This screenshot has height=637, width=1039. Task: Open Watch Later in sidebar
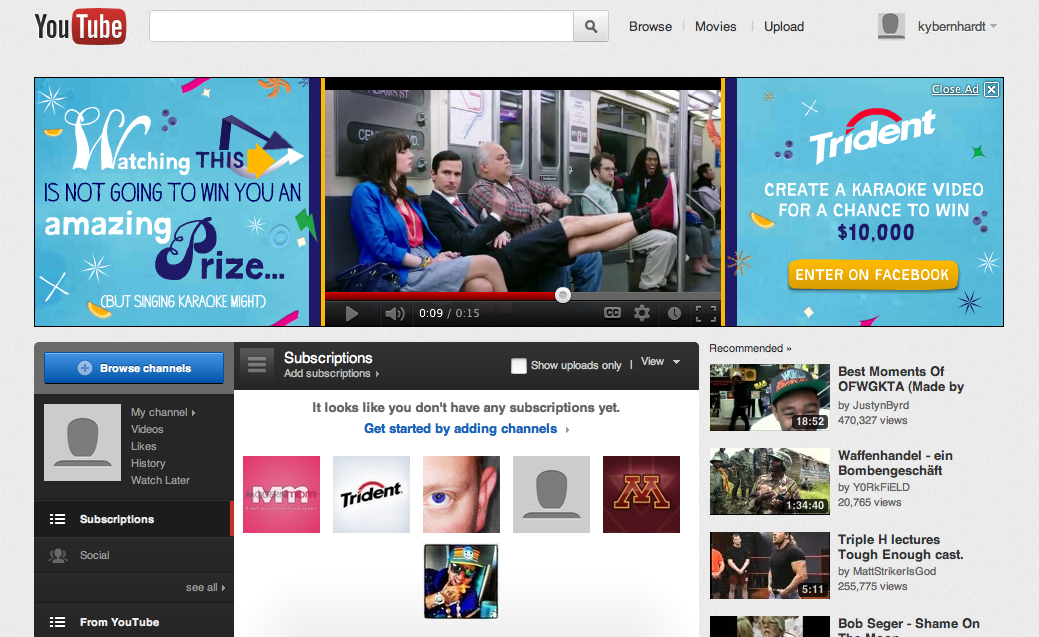point(160,480)
